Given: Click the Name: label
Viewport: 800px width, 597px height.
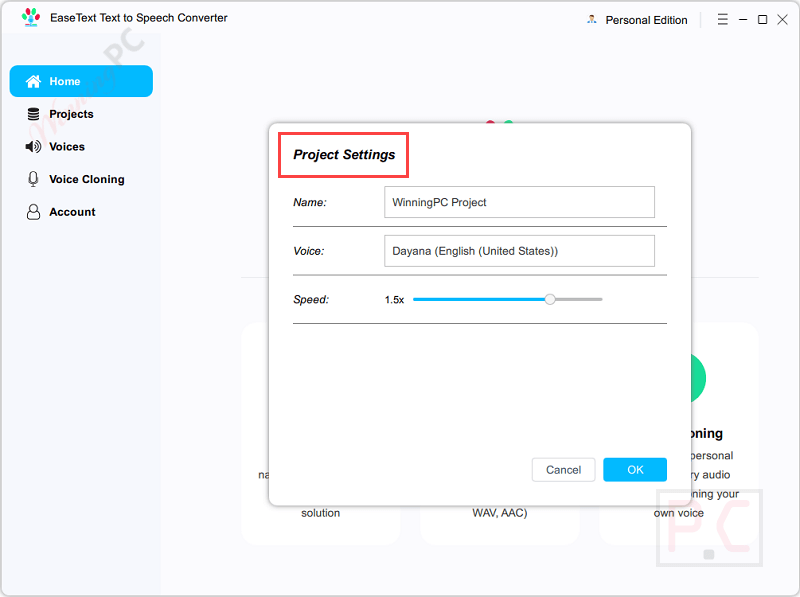Looking at the screenshot, I should pyautogui.click(x=310, y=203).
